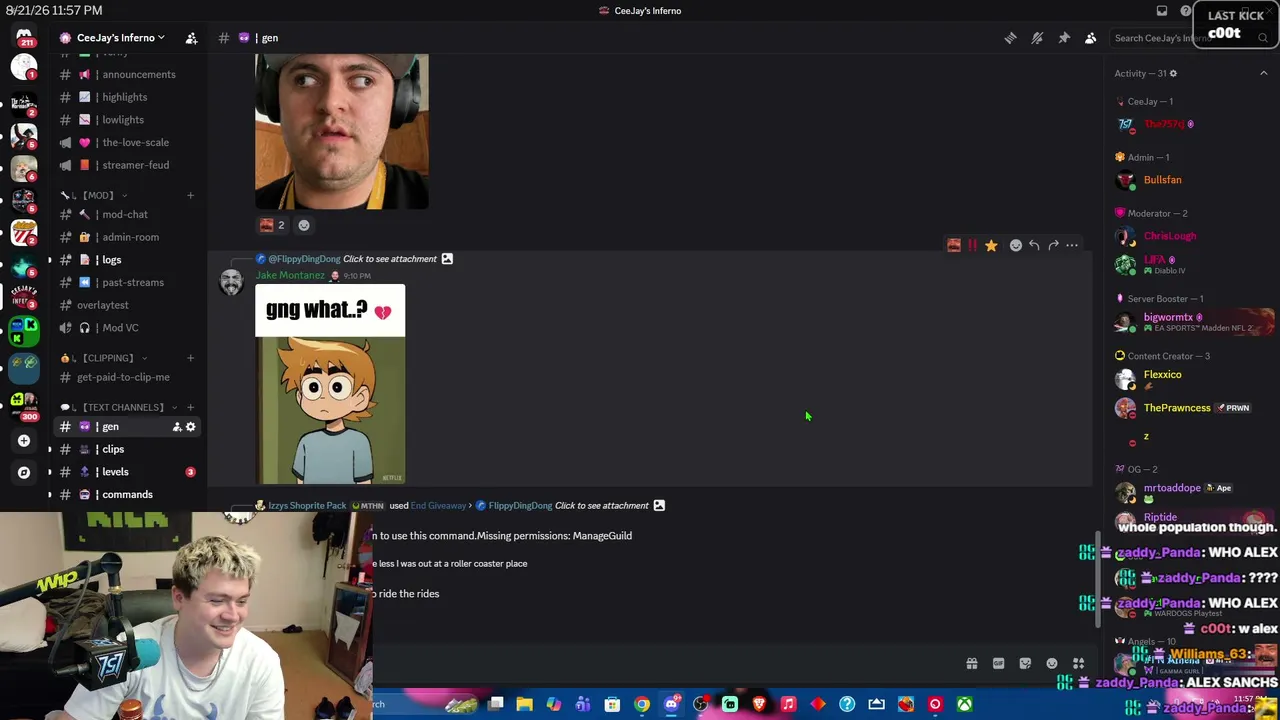
Task: Collapse the MOD channel category
Action: click(x=97, y=195)
